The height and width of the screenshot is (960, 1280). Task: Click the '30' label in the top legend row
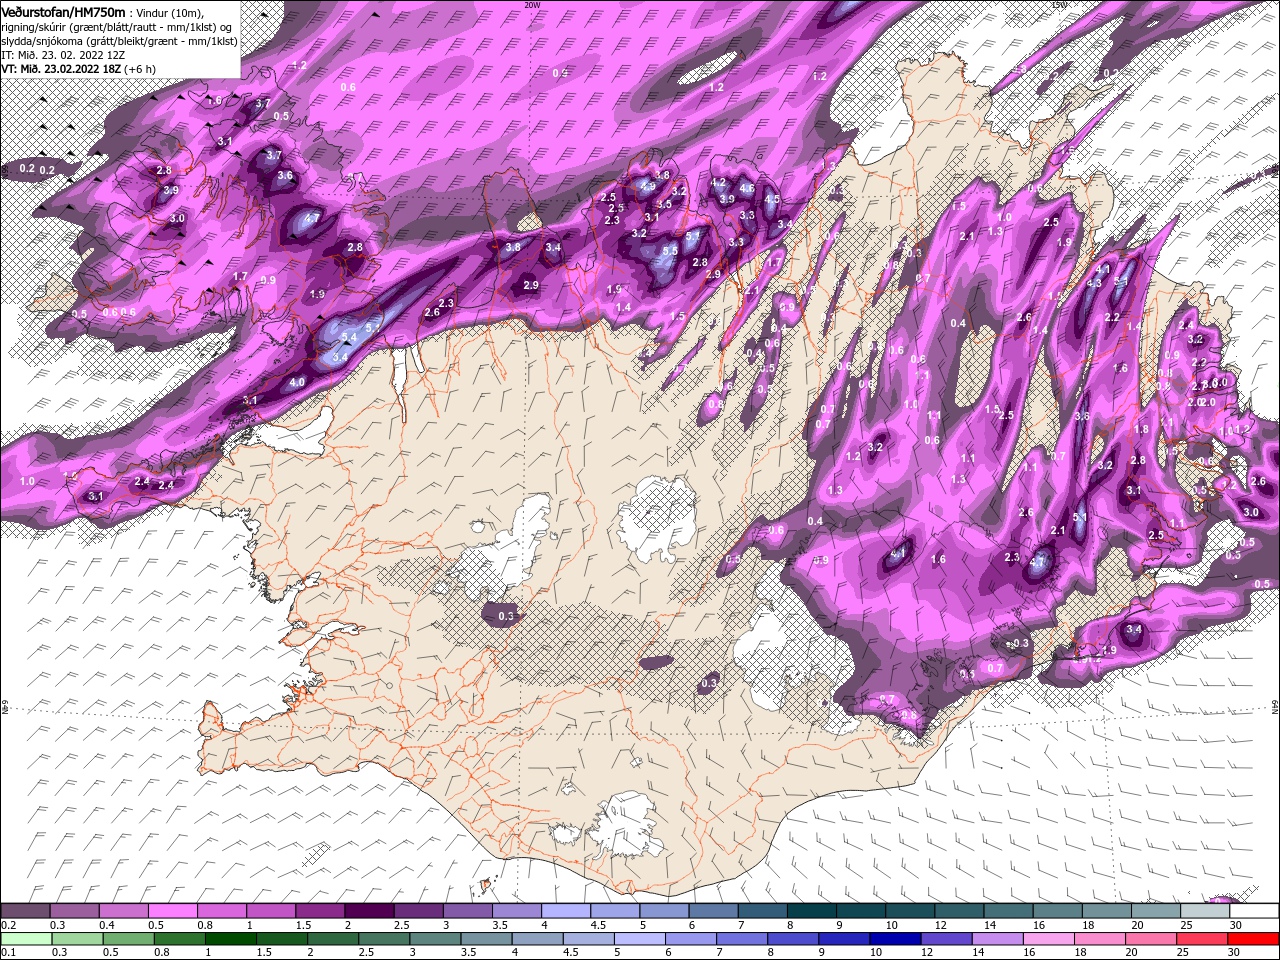[1236, 925]
